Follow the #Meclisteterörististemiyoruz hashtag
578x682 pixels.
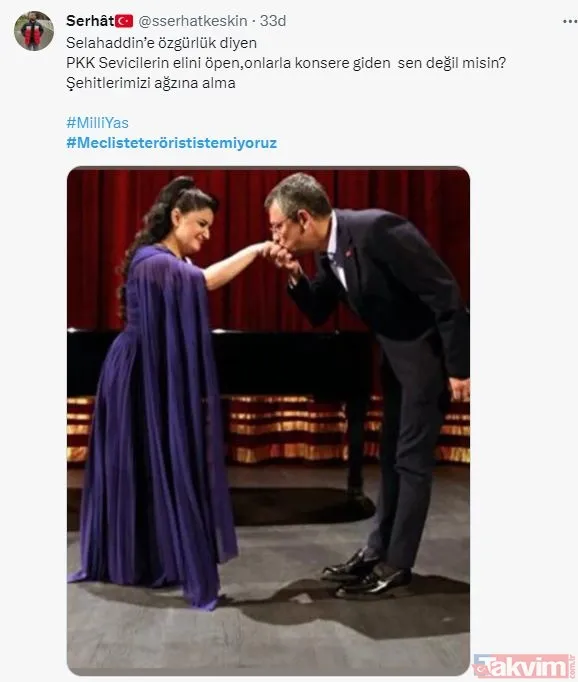(x=171, y=143)
